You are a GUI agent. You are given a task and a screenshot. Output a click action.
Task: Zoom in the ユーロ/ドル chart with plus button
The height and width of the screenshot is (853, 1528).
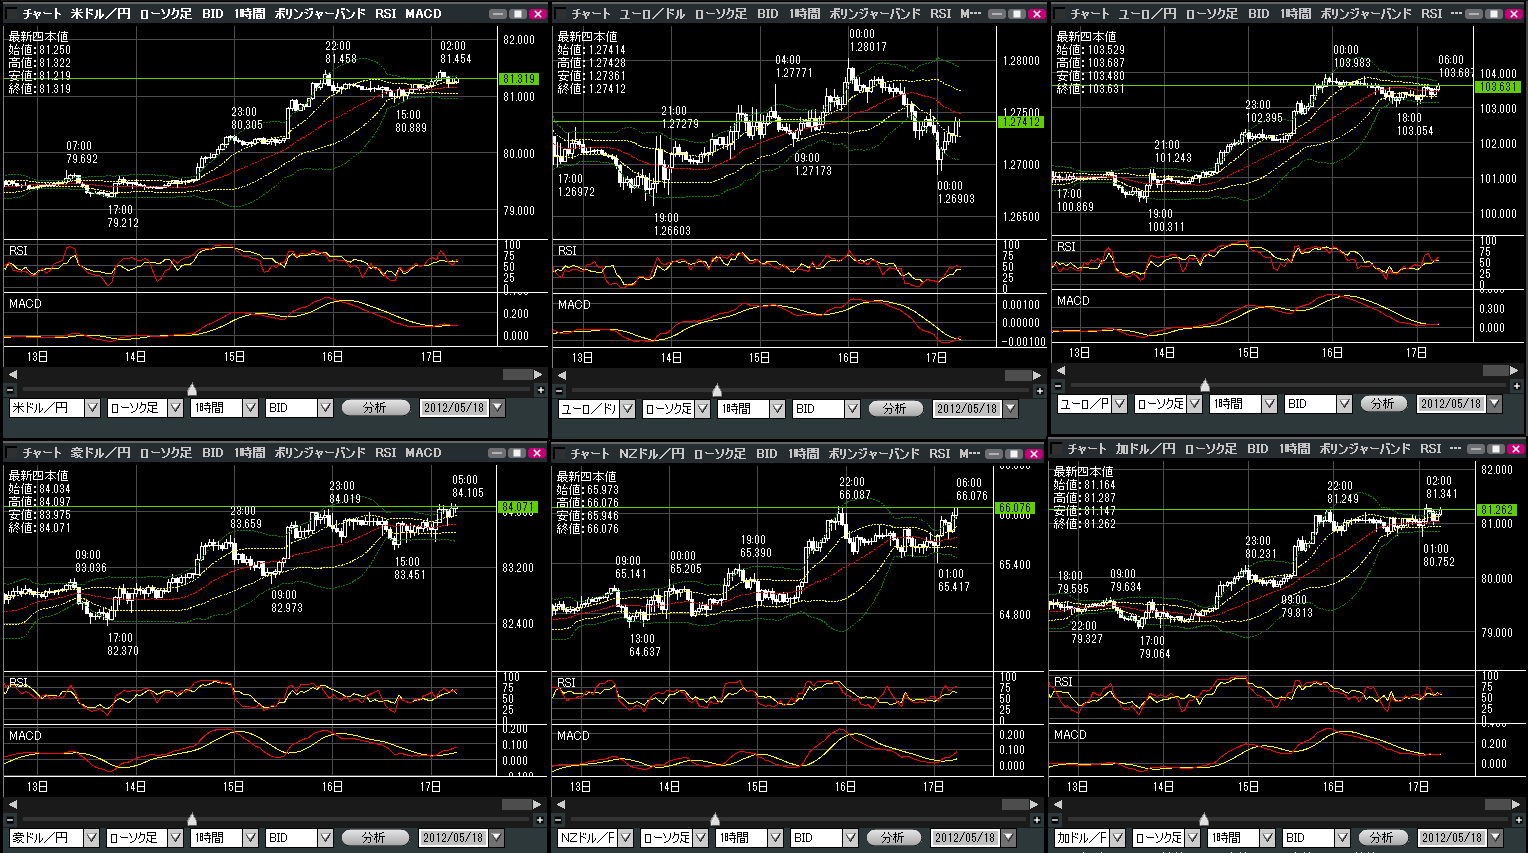(x=1039, y=391)
